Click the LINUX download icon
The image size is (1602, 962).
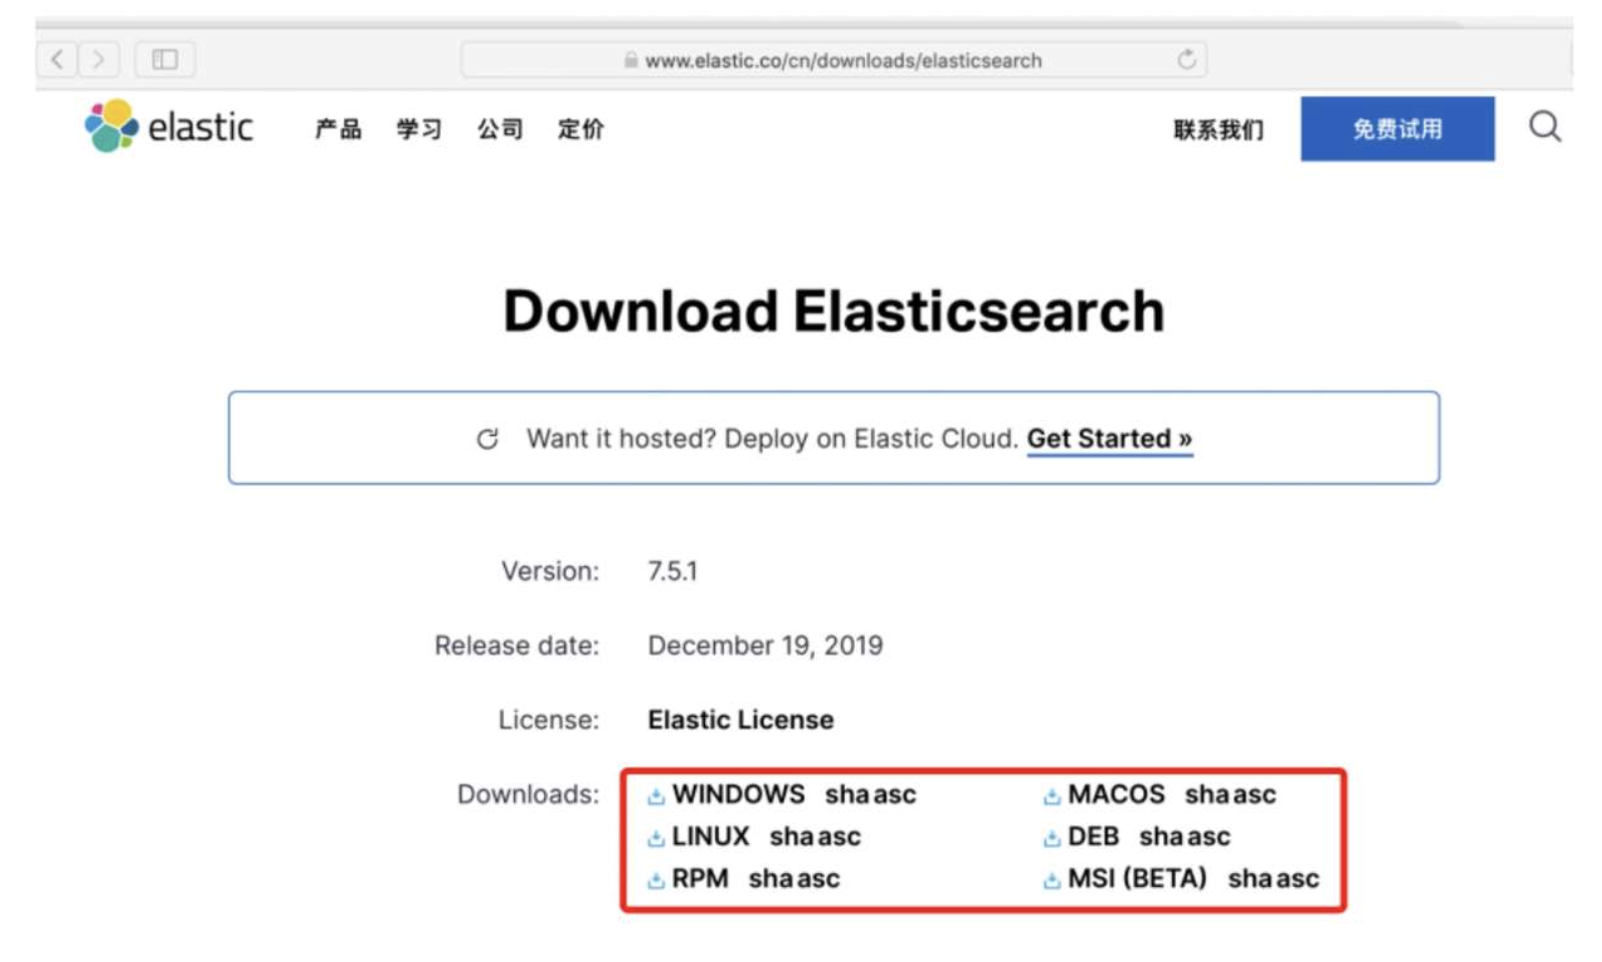pos(656,838)
